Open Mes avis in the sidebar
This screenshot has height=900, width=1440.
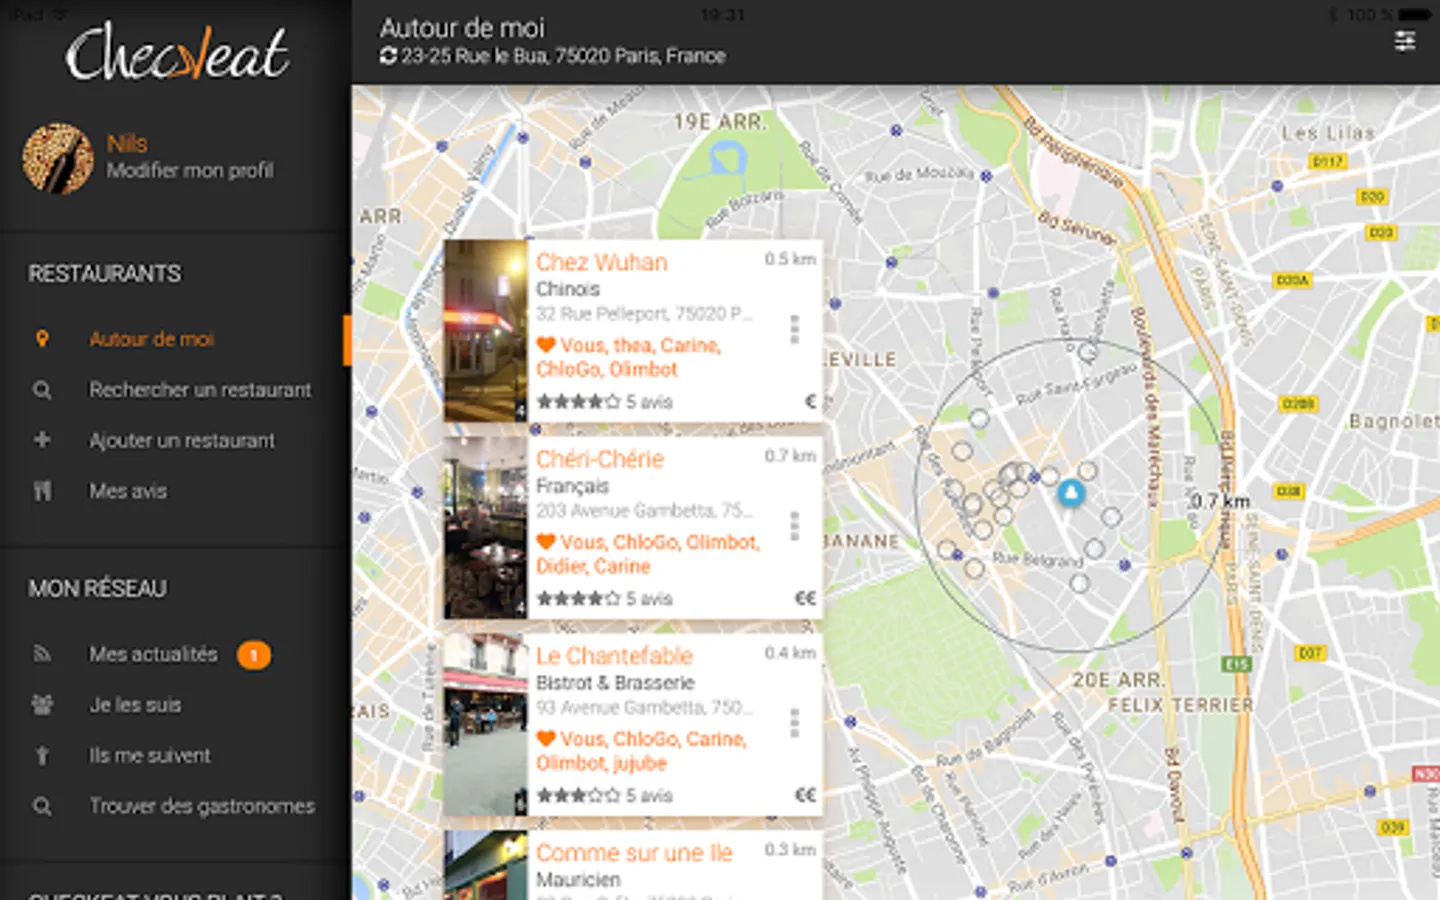coord(128,491)
